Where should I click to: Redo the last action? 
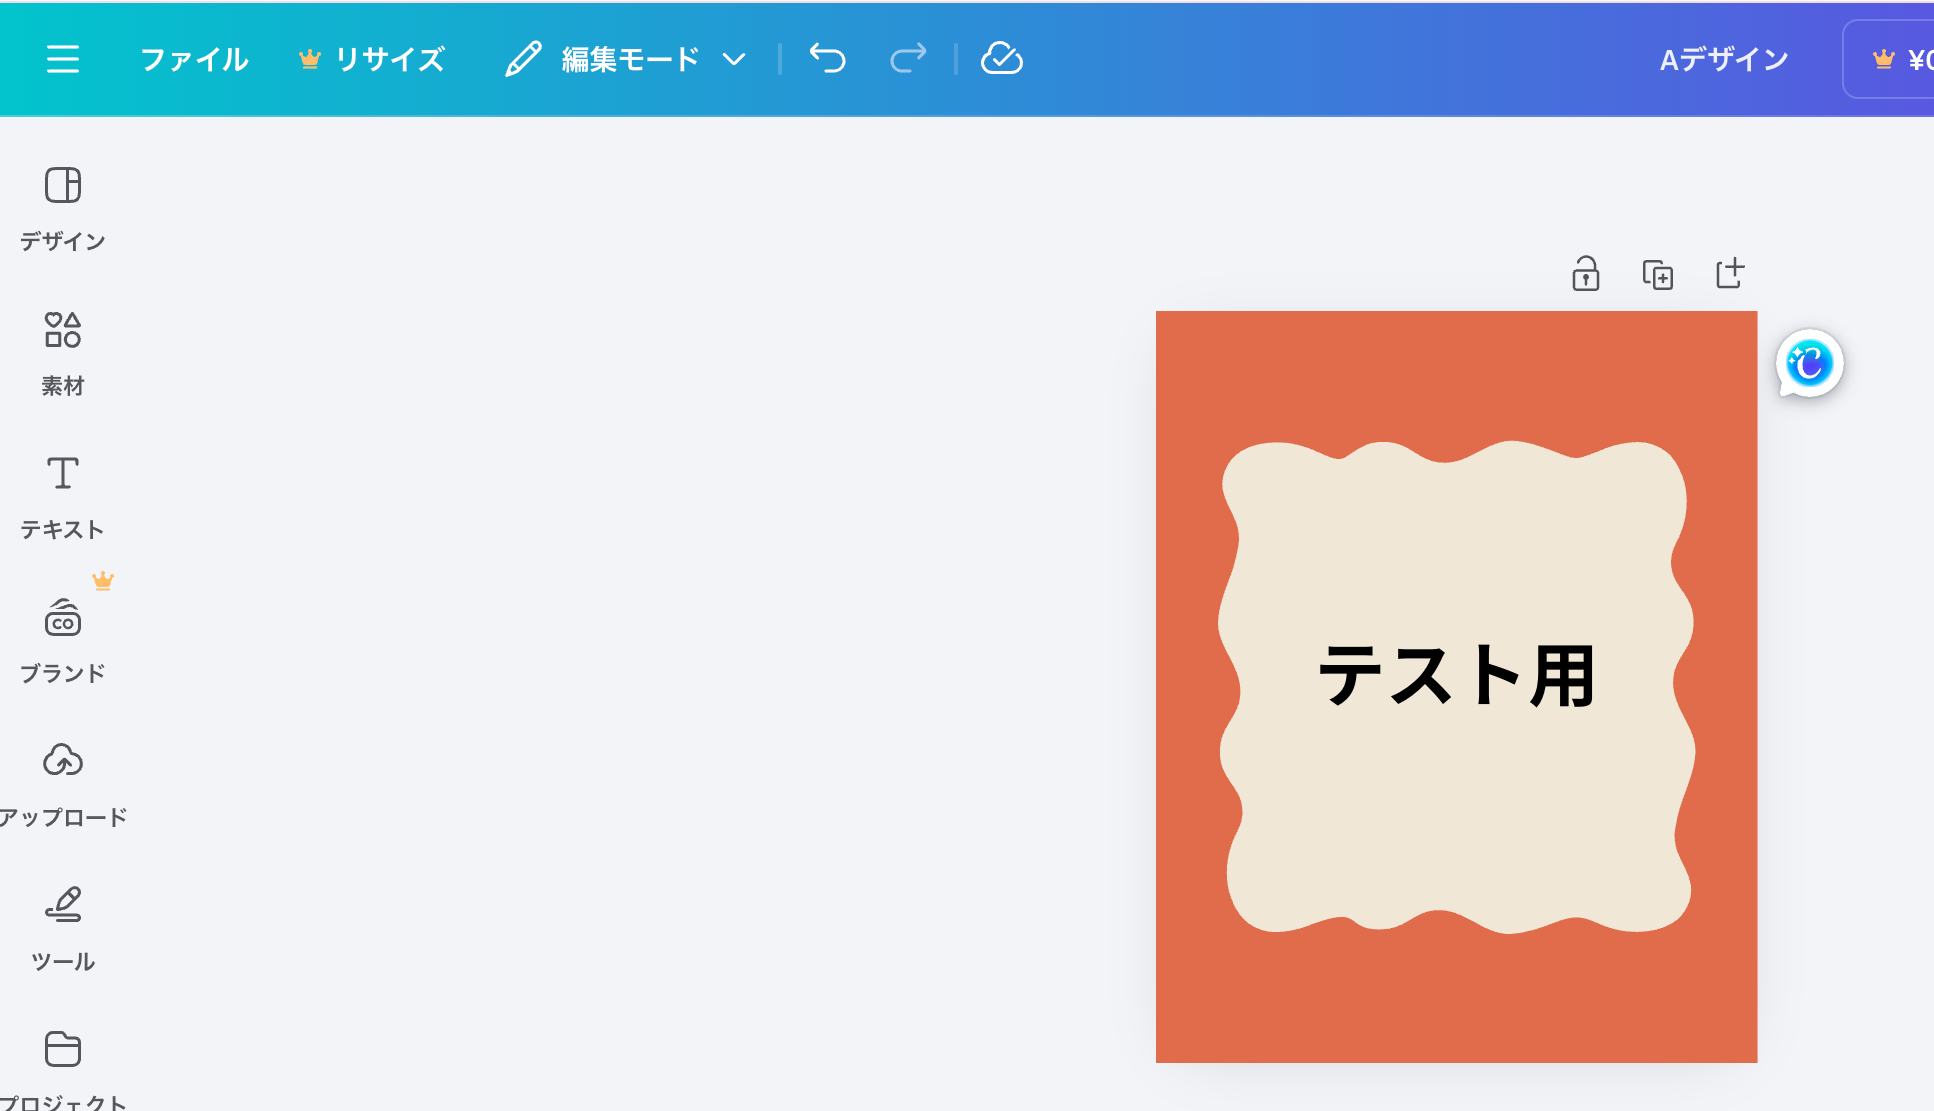(908, 59)
